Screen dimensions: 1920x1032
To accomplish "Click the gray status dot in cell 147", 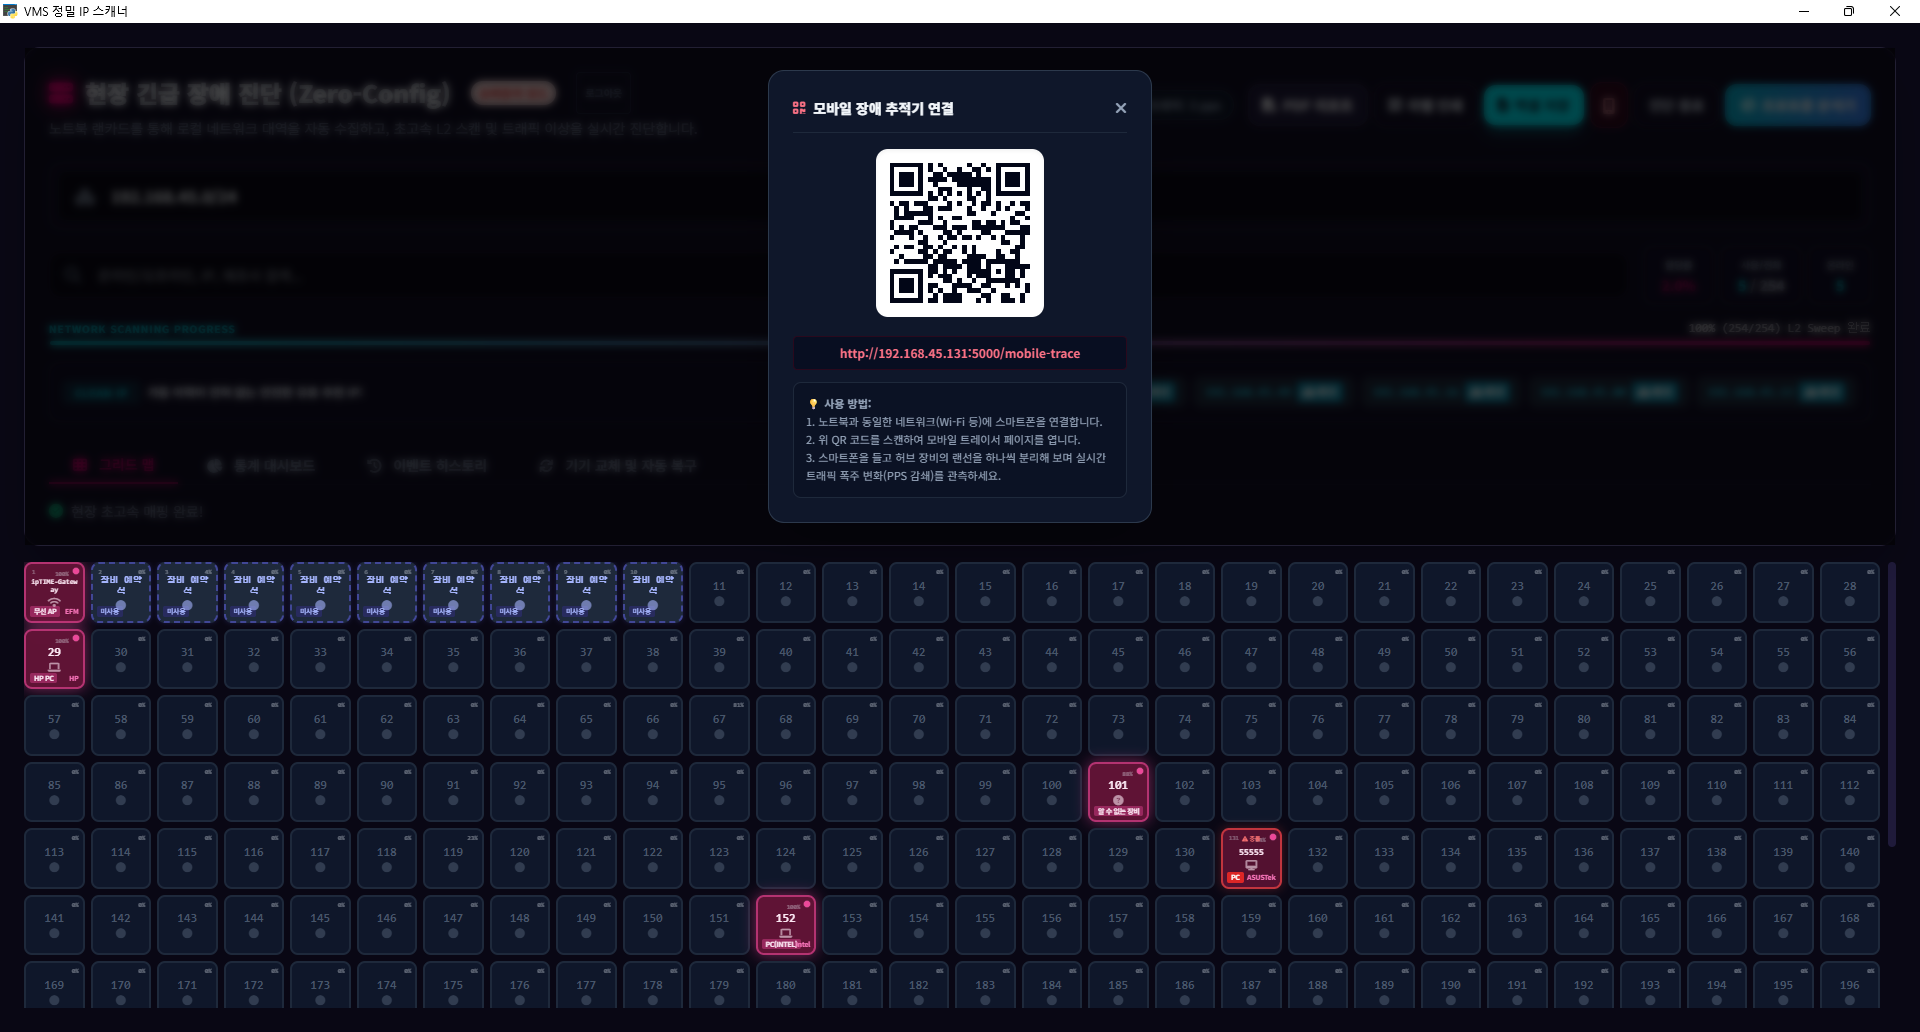I will (453, 934).
